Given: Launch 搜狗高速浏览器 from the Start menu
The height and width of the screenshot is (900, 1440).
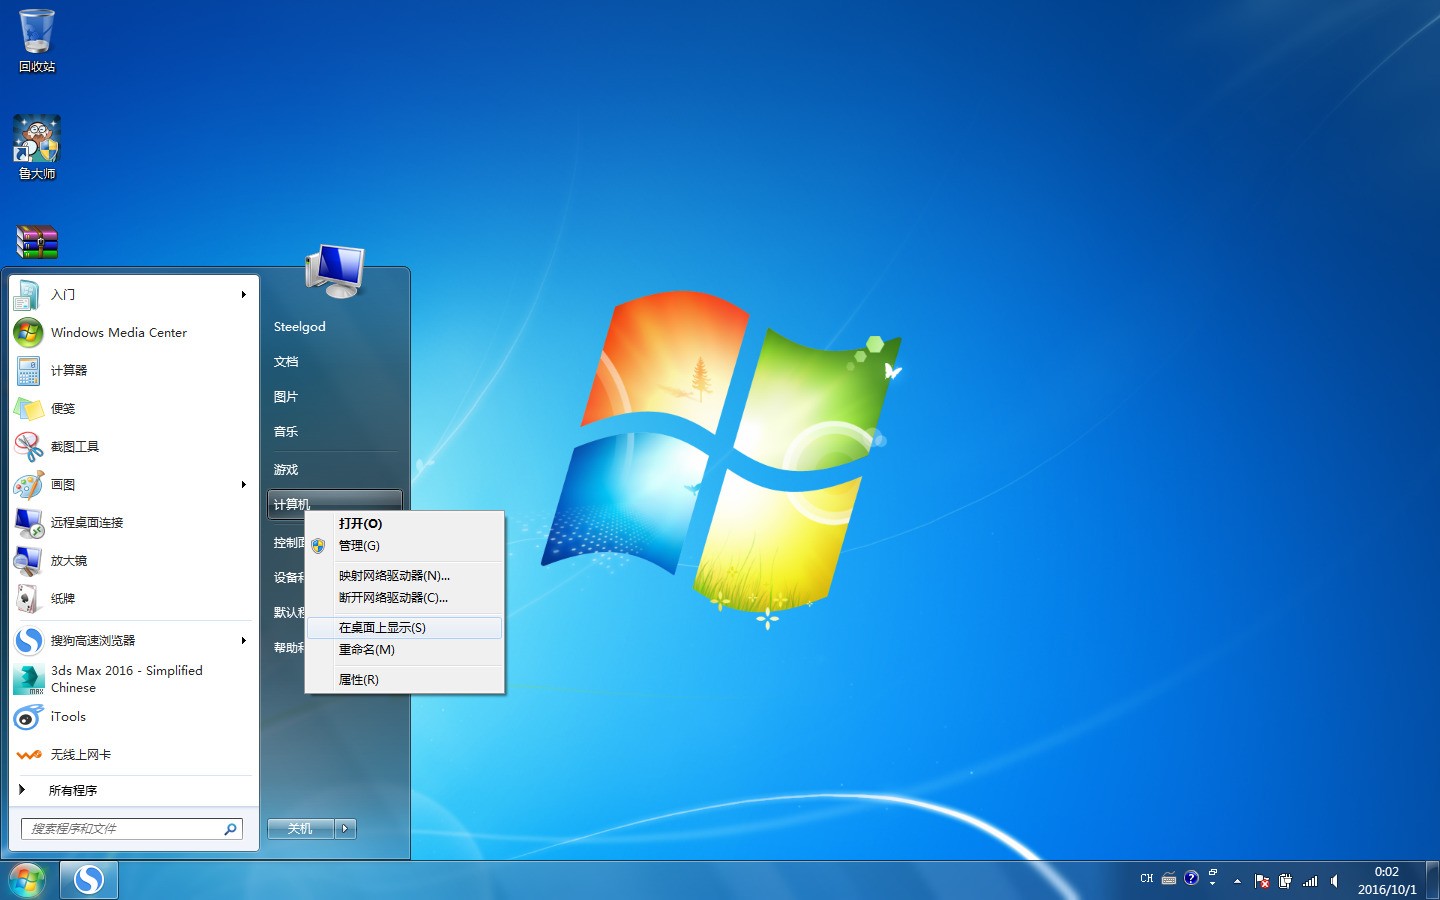Looking at the screenshot, I should (132, 640).
